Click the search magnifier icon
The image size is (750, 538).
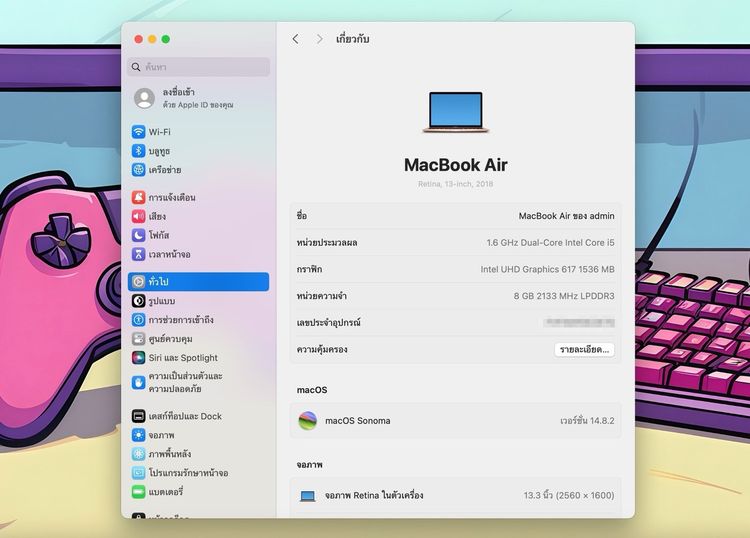(136, 67)
